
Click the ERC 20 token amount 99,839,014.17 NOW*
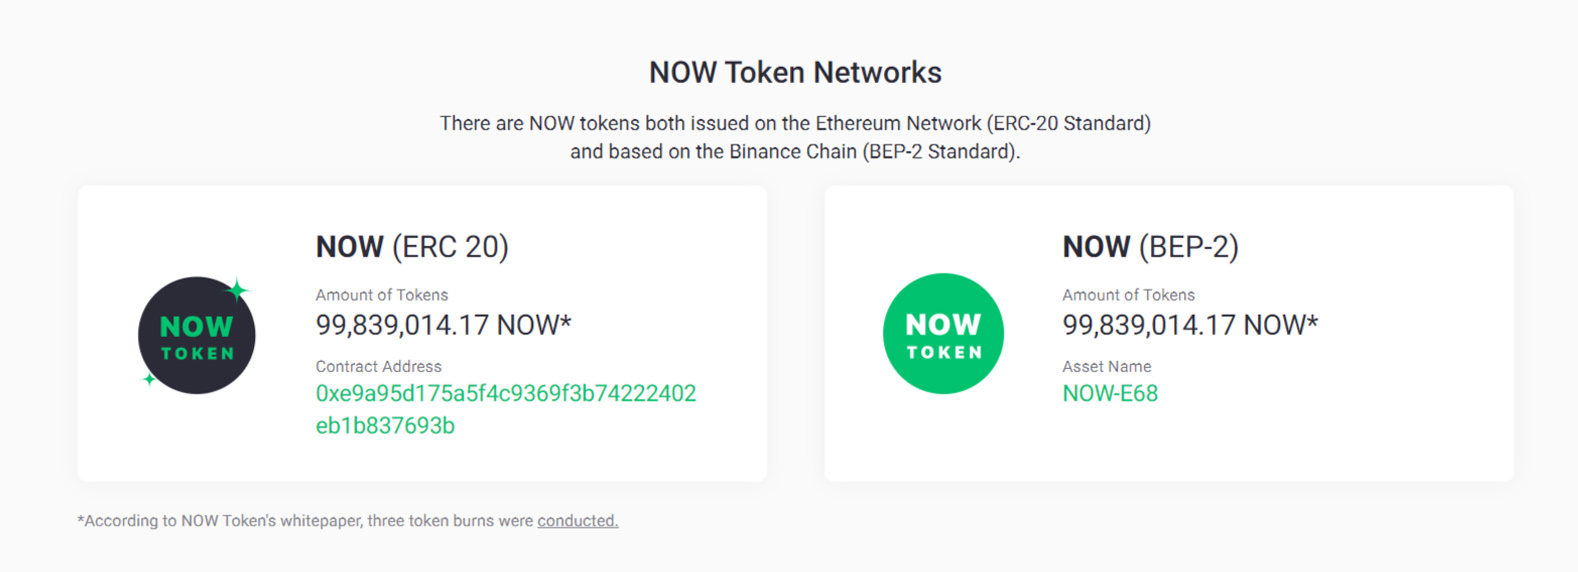click(x=444, y=325)
